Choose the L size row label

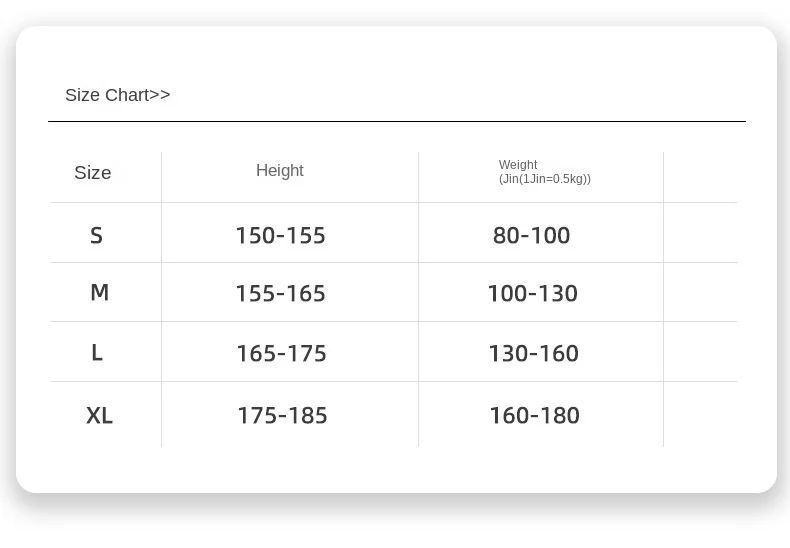pos(97,353)
